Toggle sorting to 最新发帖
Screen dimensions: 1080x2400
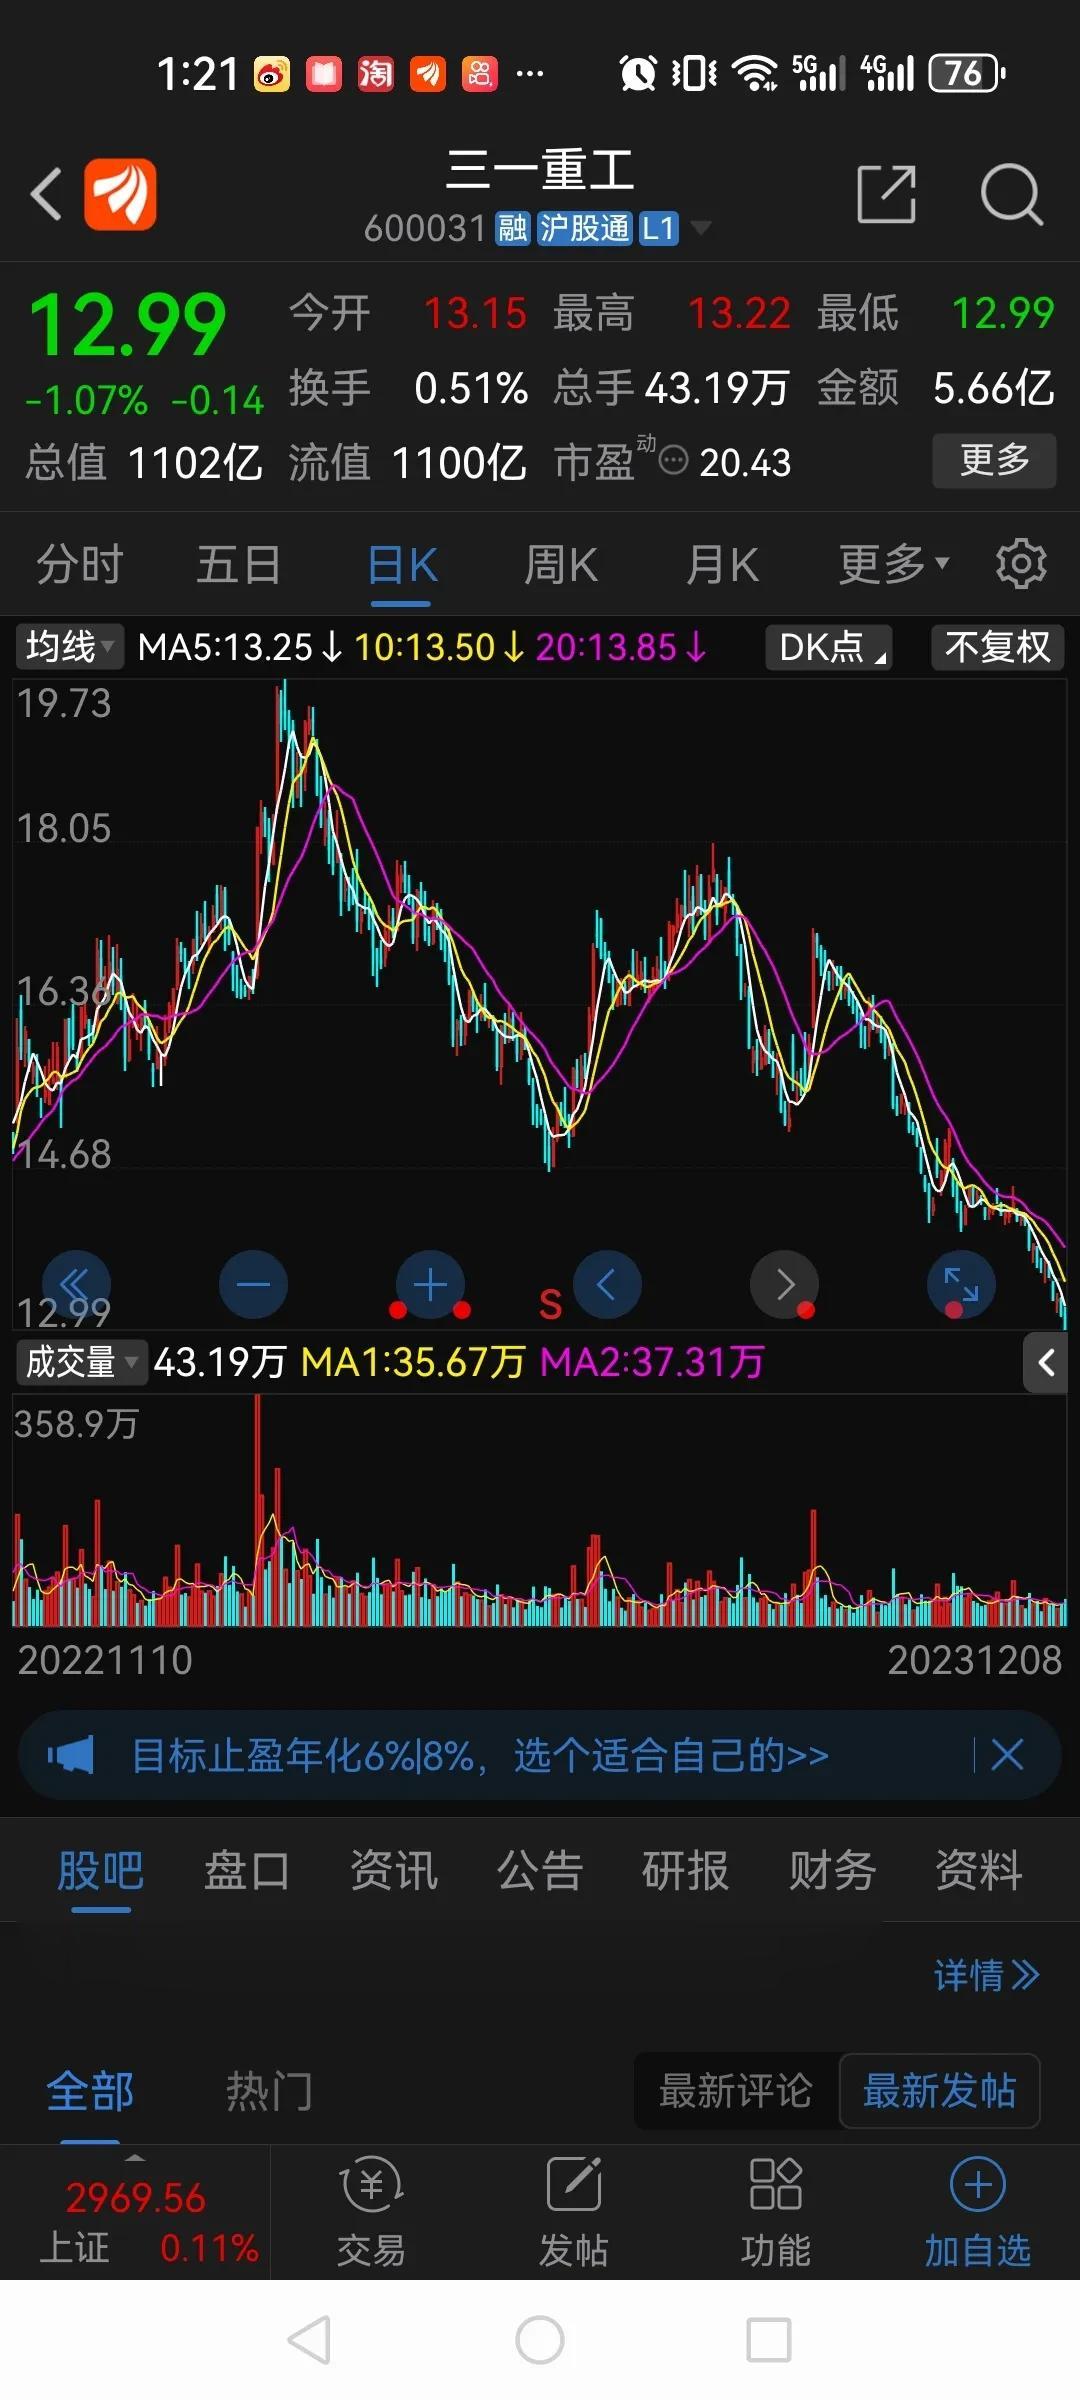click(x=939, y=2091)
